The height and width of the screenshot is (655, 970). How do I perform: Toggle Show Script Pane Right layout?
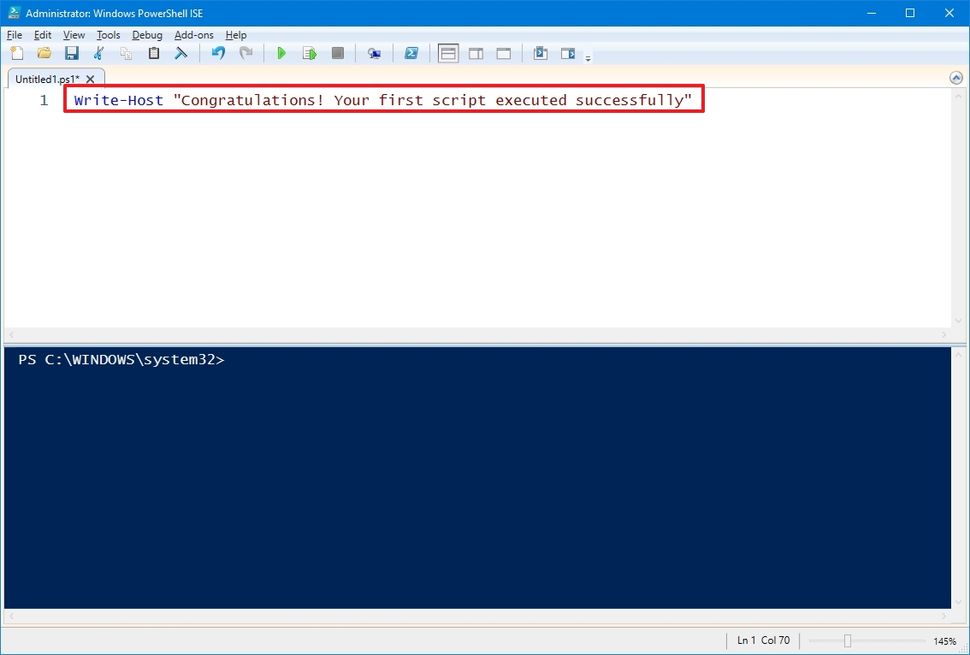click(x=474, y=53)
